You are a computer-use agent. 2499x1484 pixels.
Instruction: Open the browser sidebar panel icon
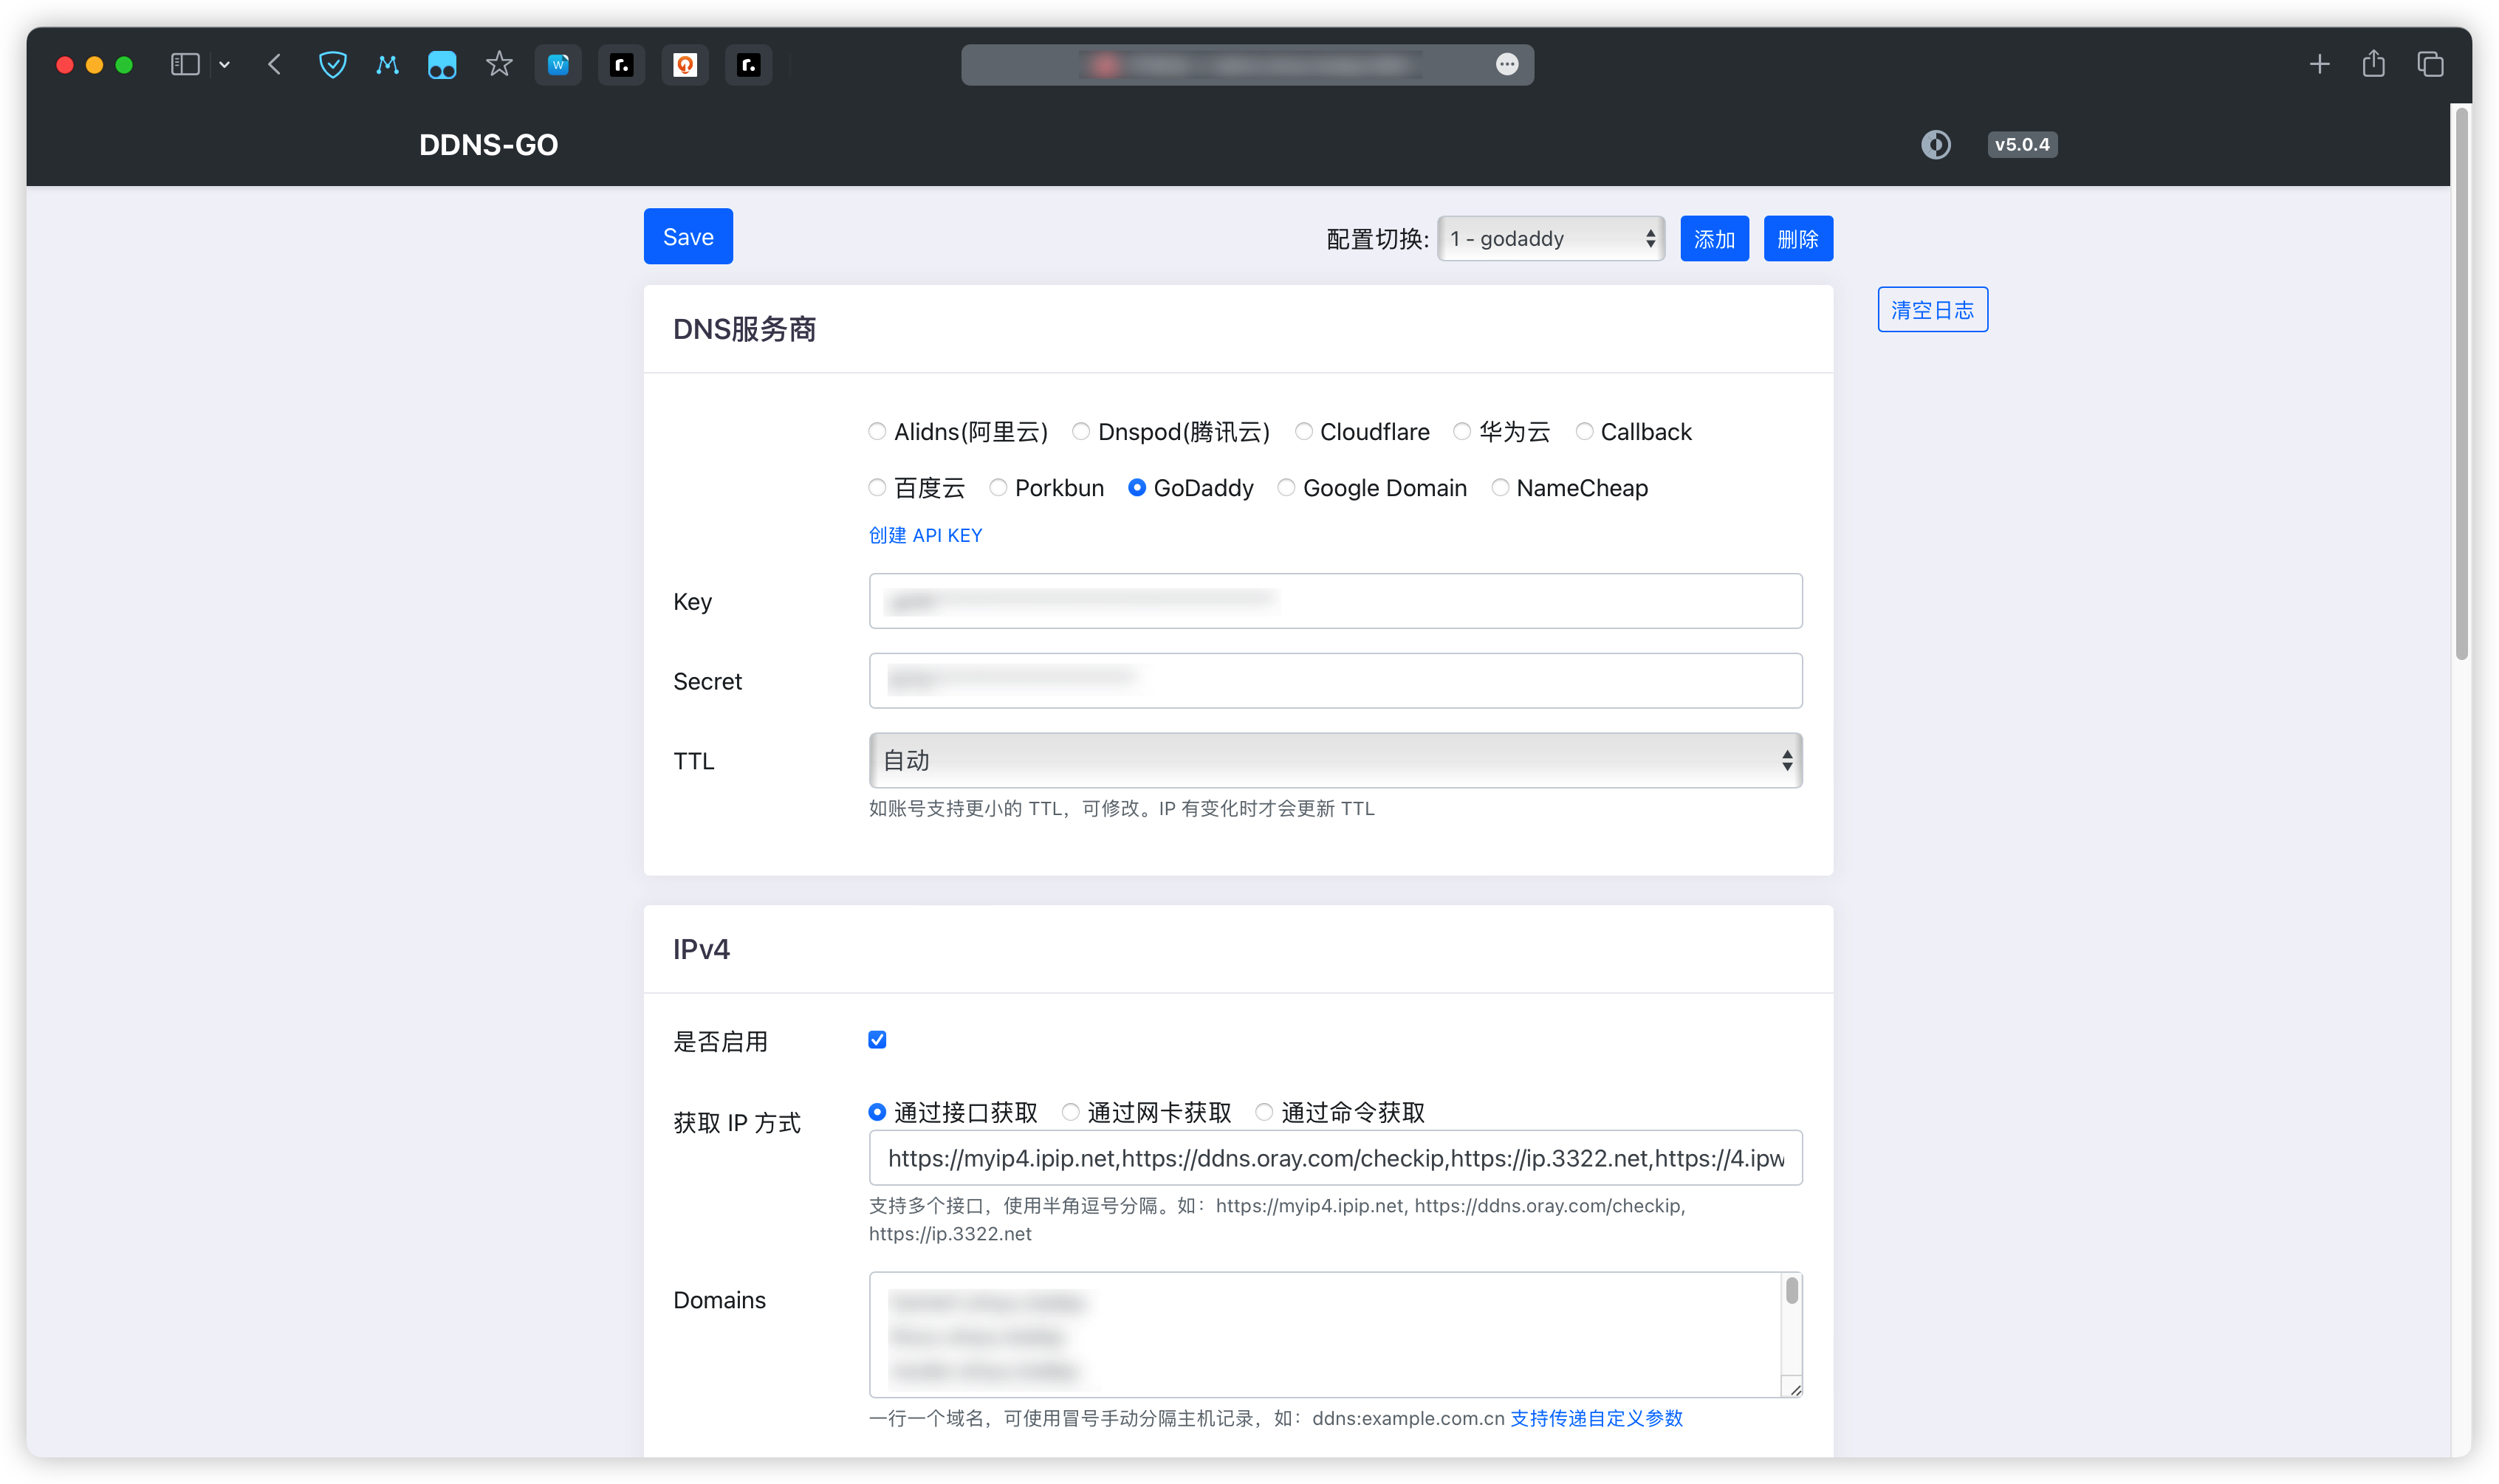tap(185, 65)
